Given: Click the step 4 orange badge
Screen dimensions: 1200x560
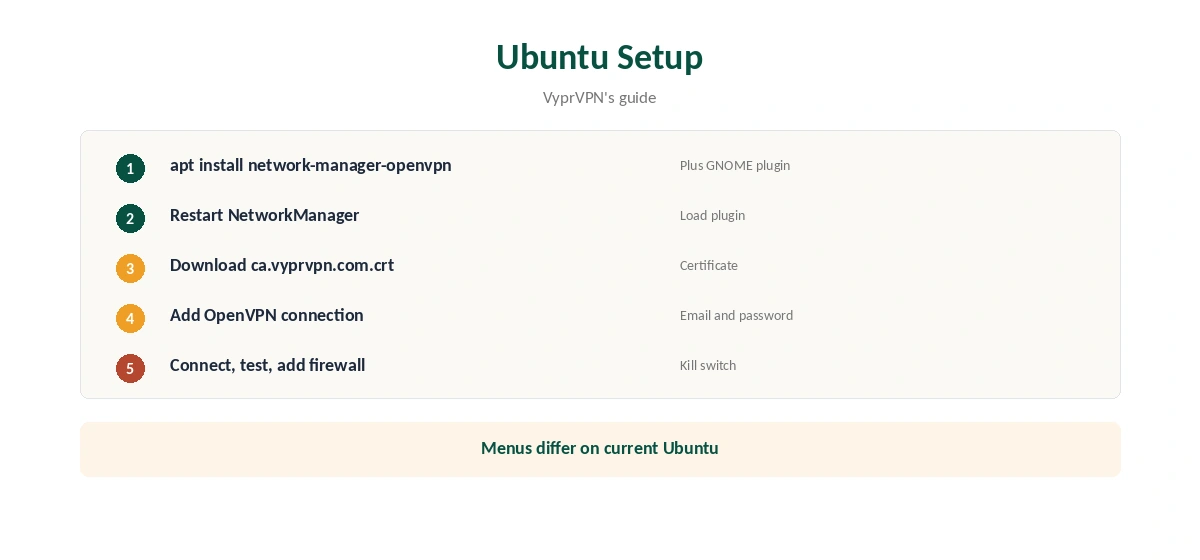Looking at the screenshot, I should coord(130,318).
